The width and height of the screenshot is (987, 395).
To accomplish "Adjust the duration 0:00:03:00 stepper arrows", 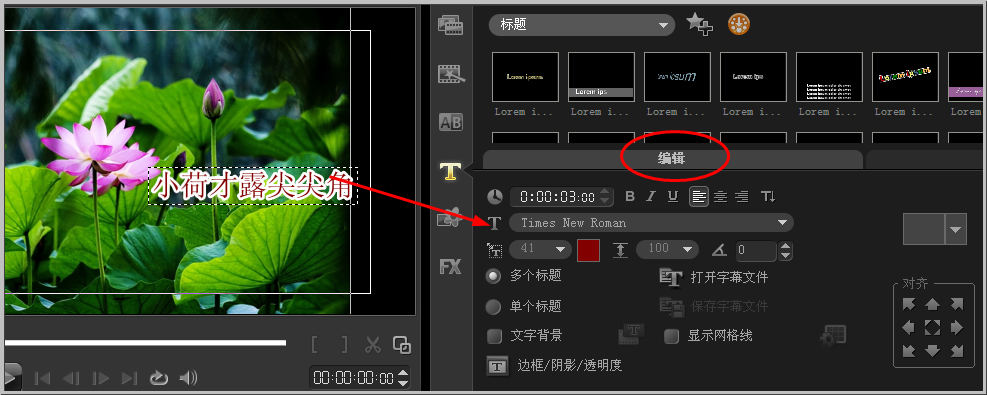I will click(x=605, y=197).
